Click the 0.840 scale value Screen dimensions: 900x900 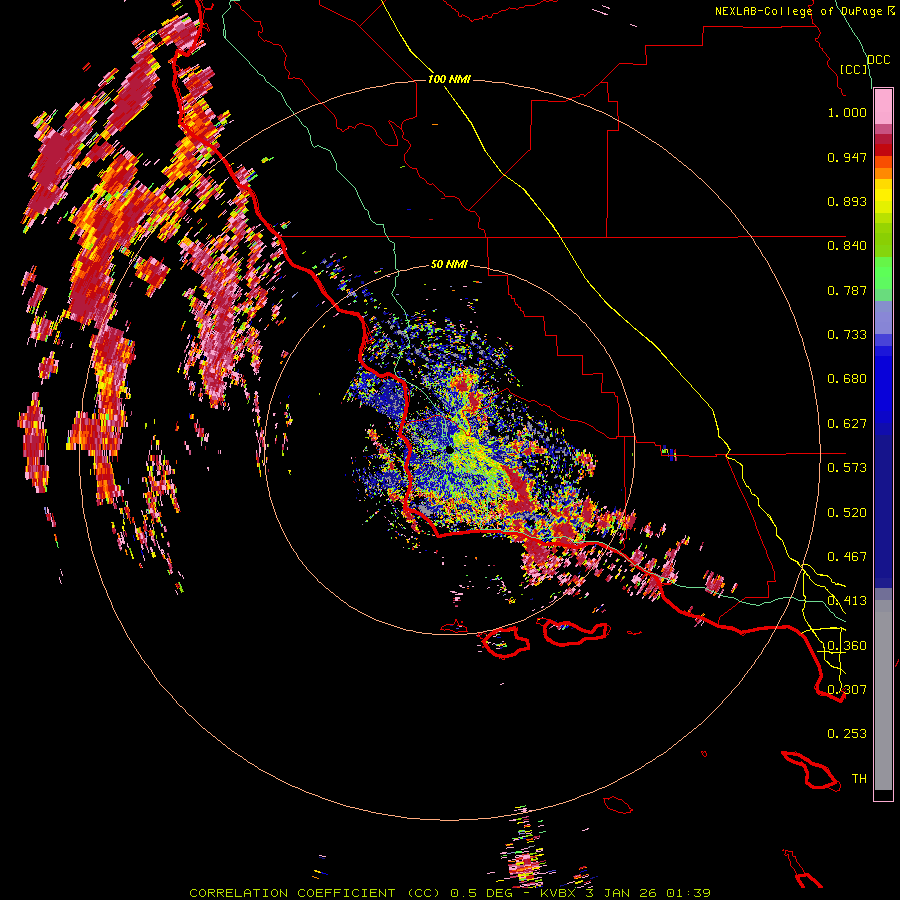[x=847, y=246]
